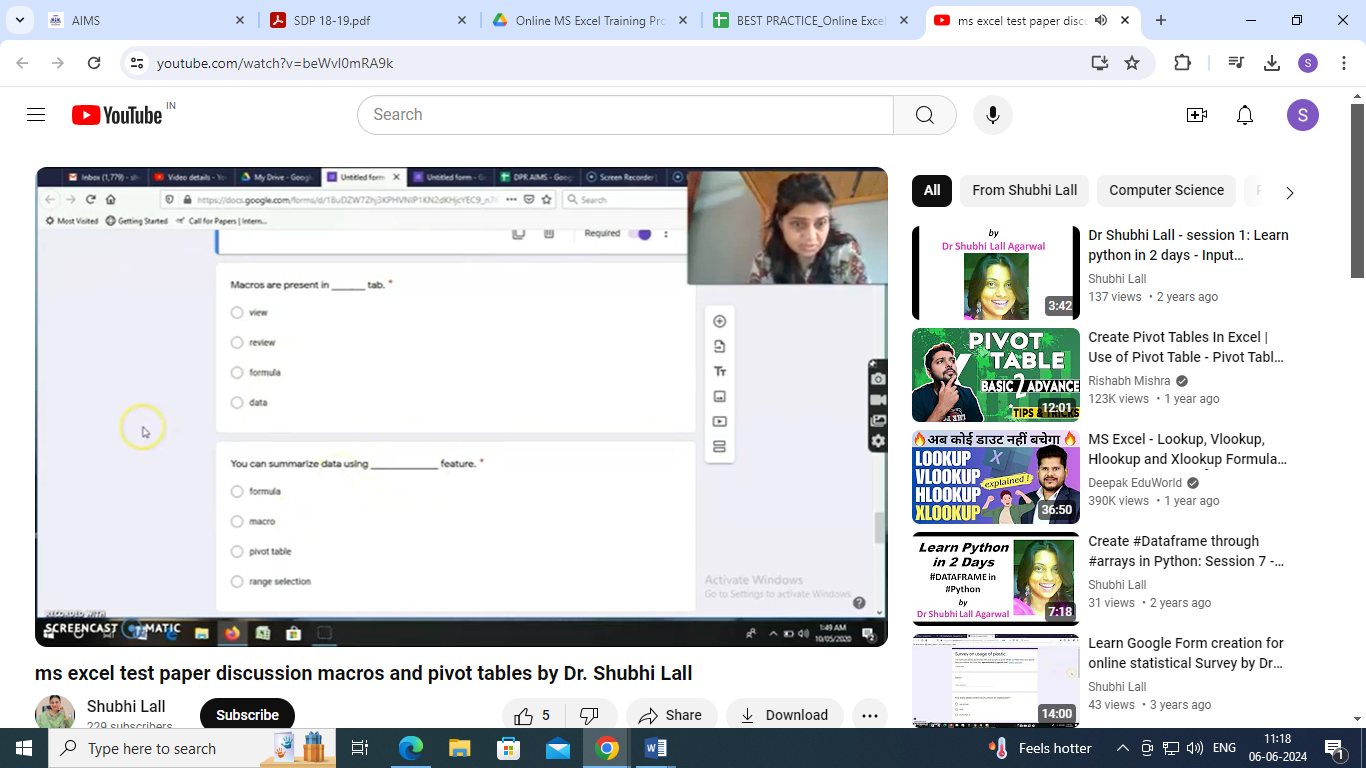Open Task View on taskbar
Viewport: 1366px width, 768px height.
[x=360, y=748]
